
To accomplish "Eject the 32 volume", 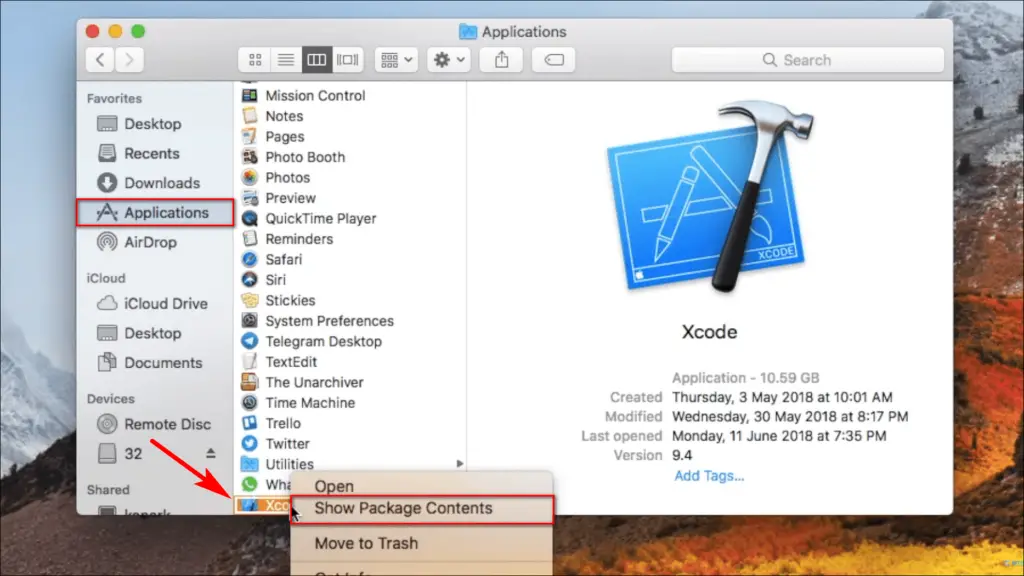I will pos(210,453).
